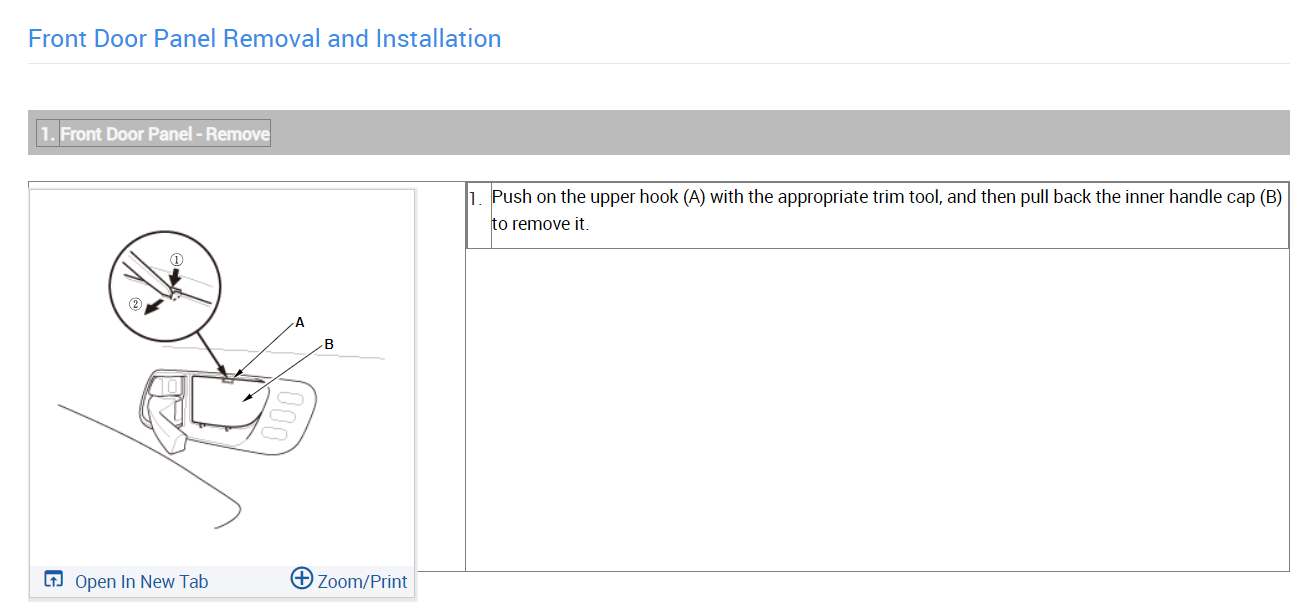Click the upper hook on the handle cap
Screen dimensions: 1293x608
(x=228, y=379)
